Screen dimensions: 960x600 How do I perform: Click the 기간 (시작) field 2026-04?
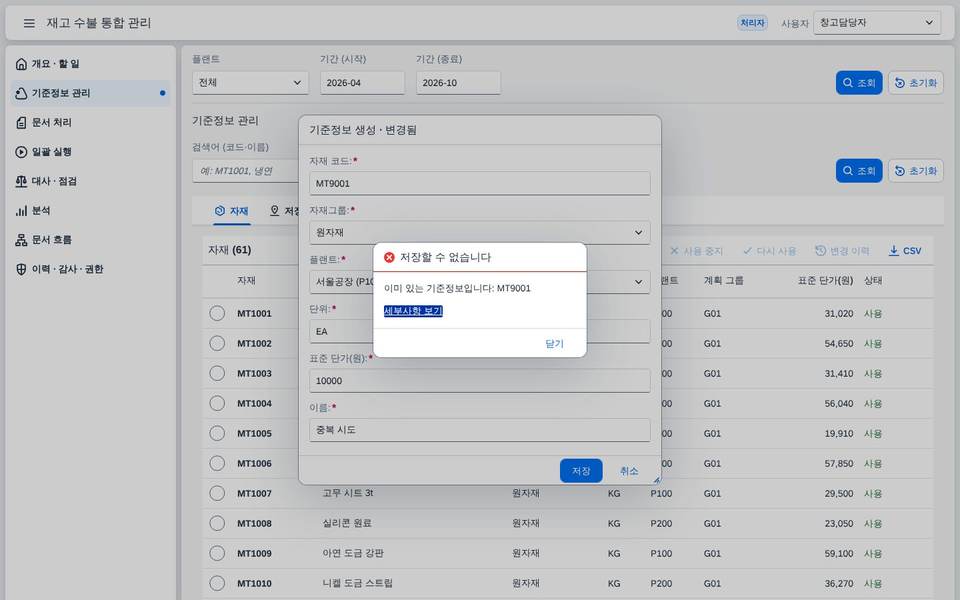click(362, 83)
